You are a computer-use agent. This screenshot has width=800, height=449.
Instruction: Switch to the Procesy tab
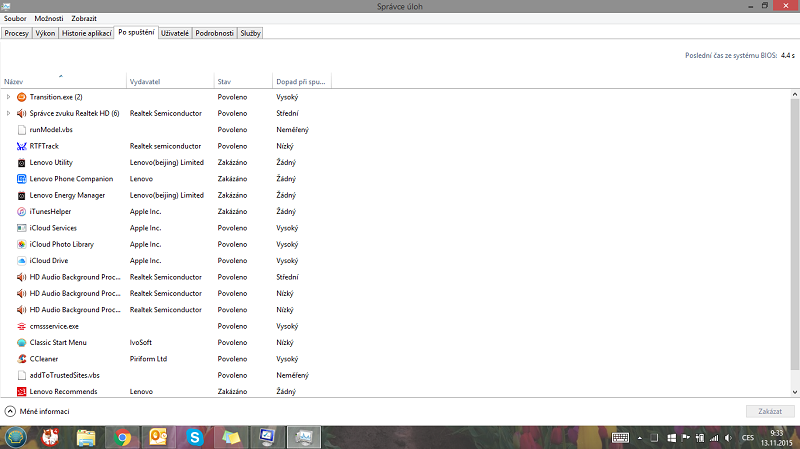(x=16, y=33)
